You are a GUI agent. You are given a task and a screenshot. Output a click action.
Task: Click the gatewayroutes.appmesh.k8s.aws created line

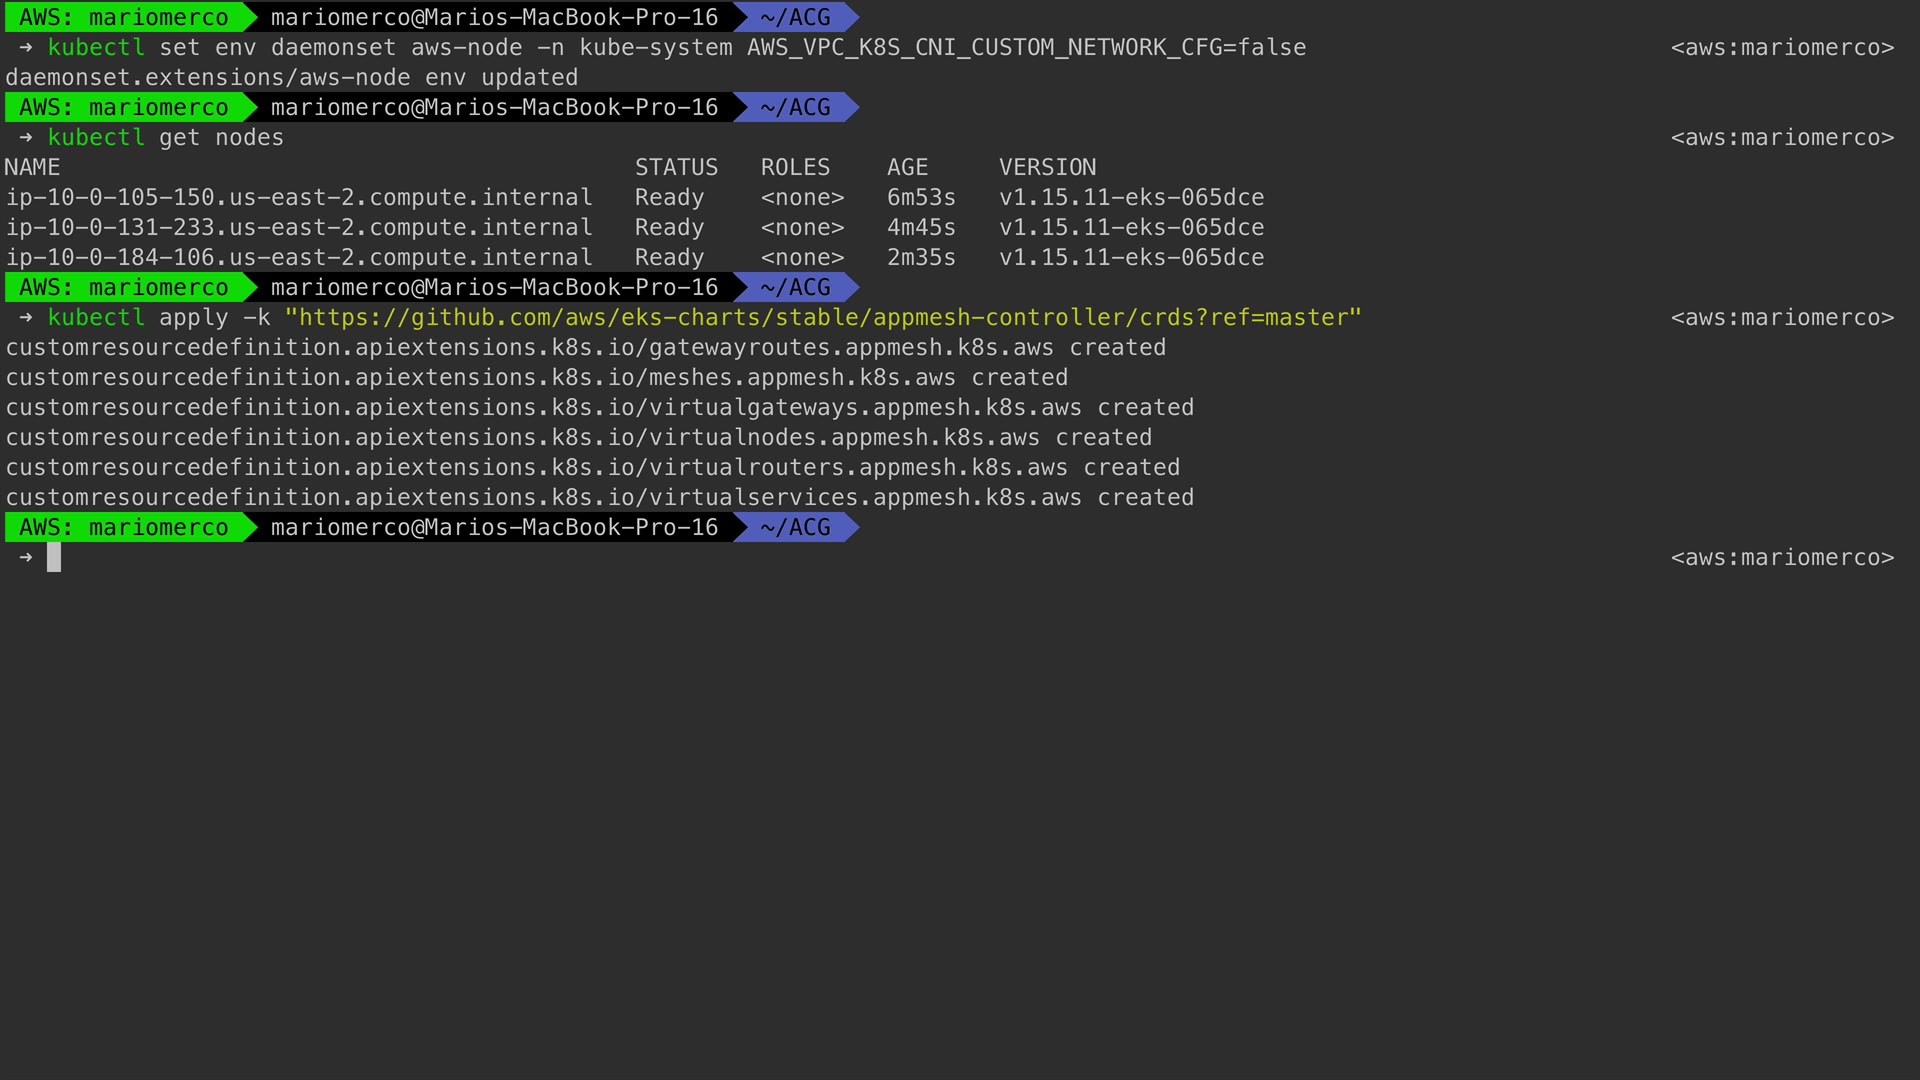tap(585, 348)
